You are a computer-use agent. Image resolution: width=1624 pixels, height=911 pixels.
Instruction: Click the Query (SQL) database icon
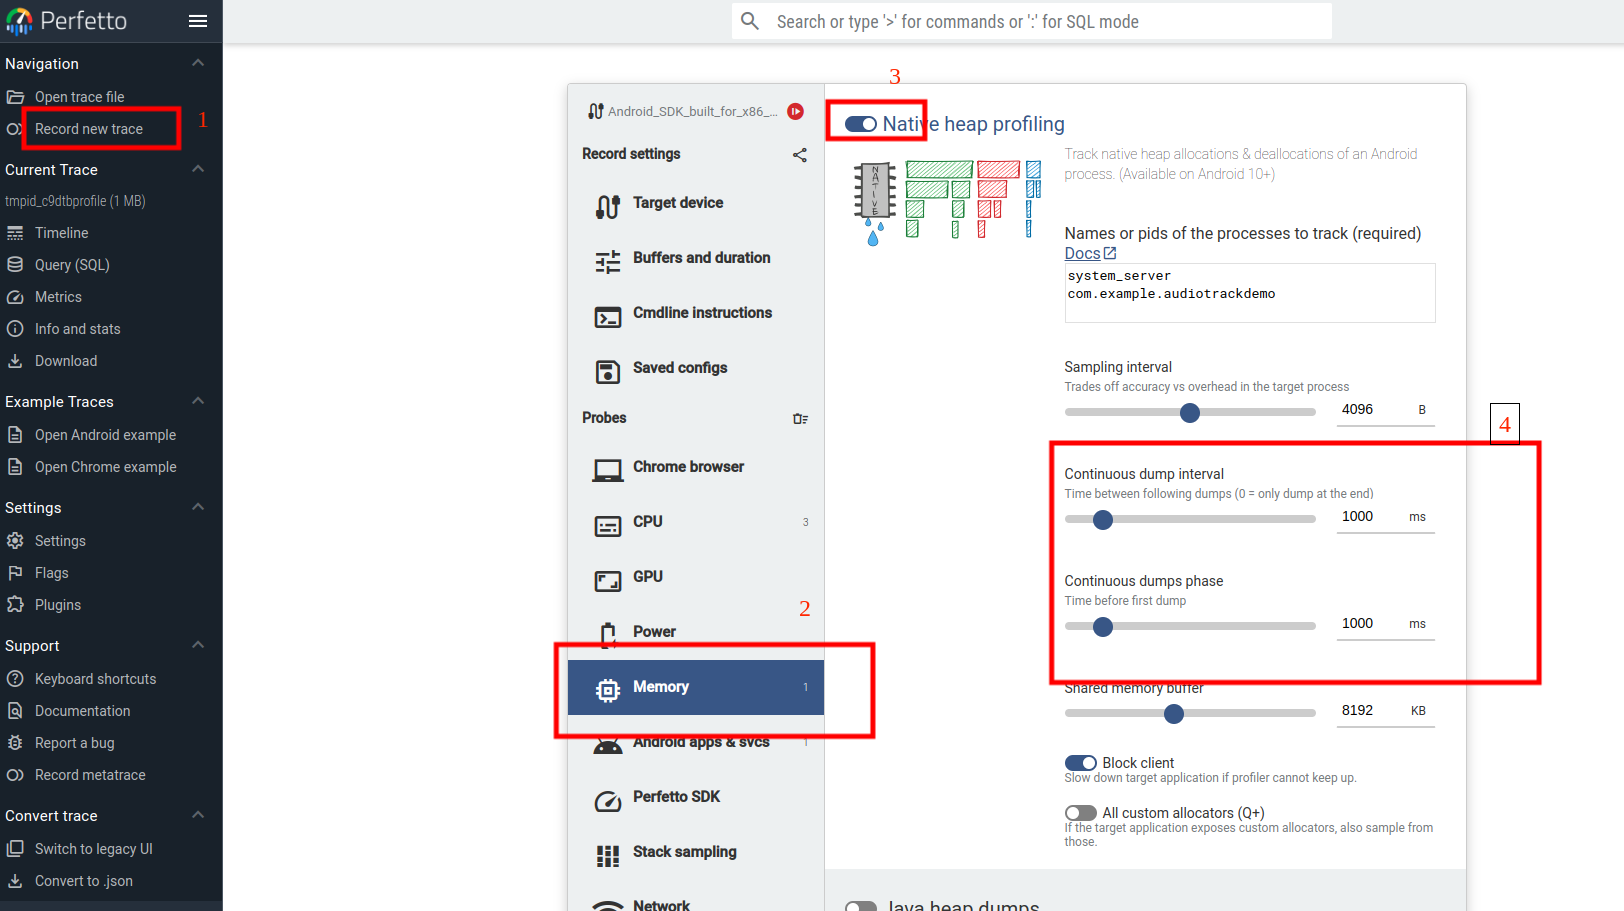[15, 265]
